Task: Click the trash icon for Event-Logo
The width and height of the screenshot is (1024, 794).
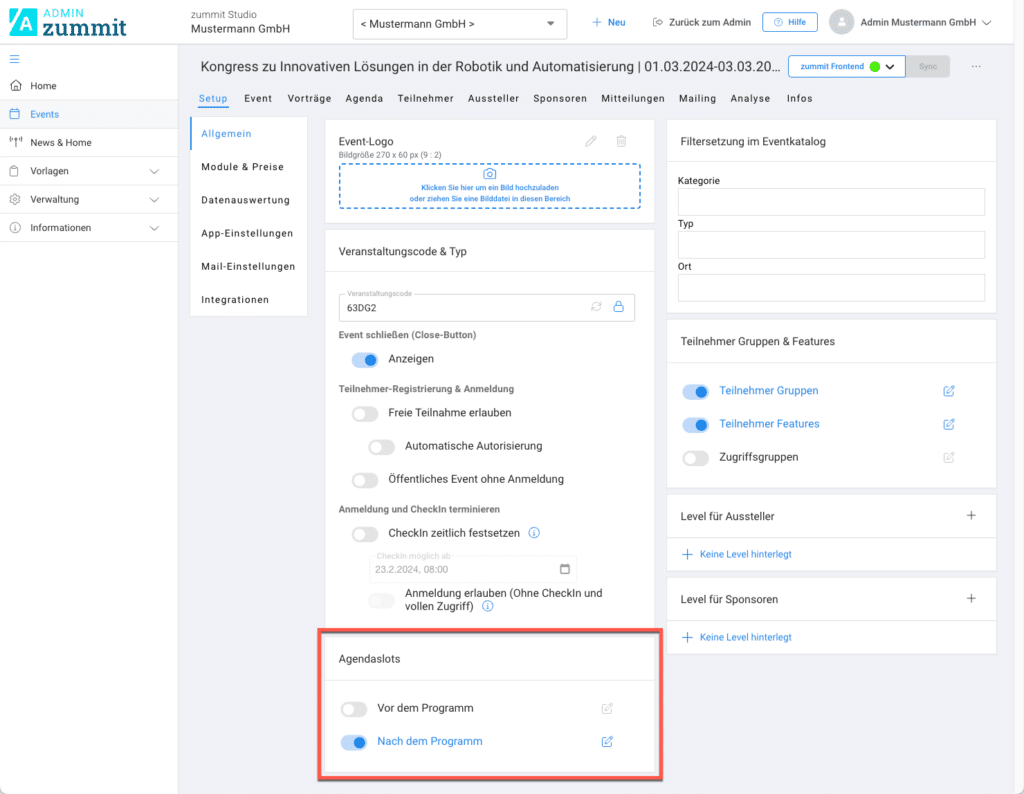Action: pos(621,141)
